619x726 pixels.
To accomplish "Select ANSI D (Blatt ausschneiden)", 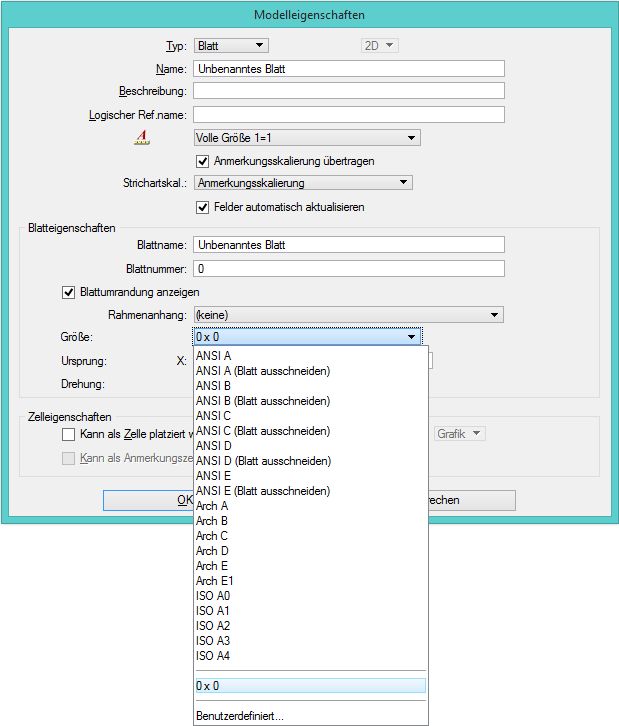I will [310, 461].
